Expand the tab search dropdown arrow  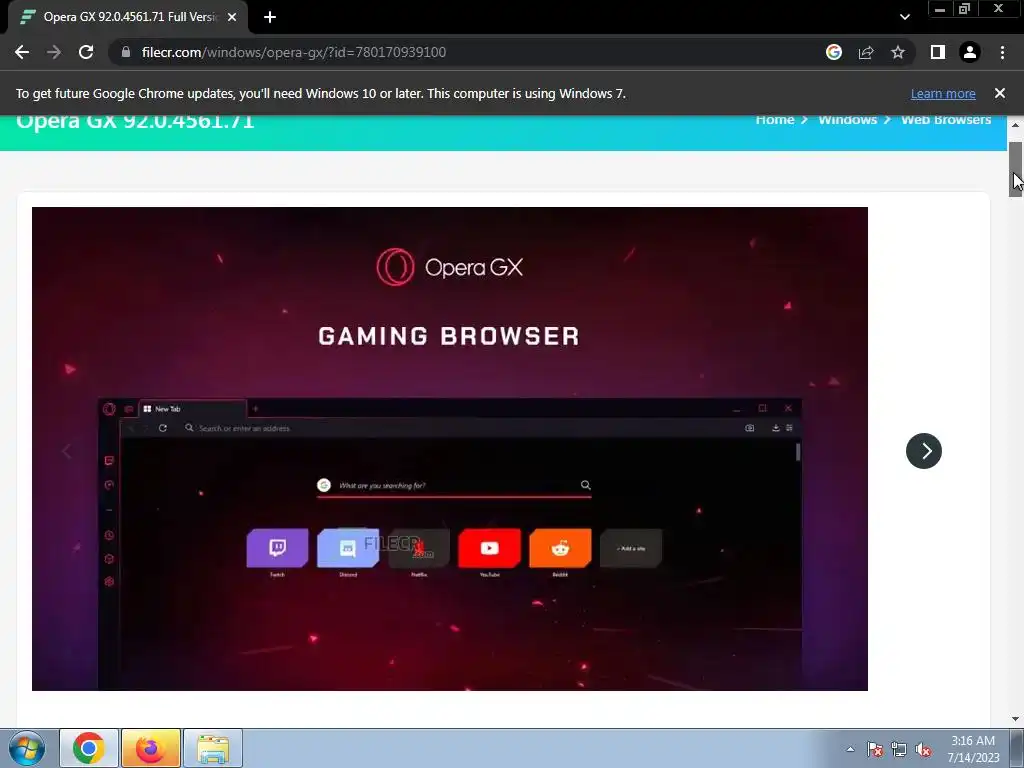click(x=904, y=17)
